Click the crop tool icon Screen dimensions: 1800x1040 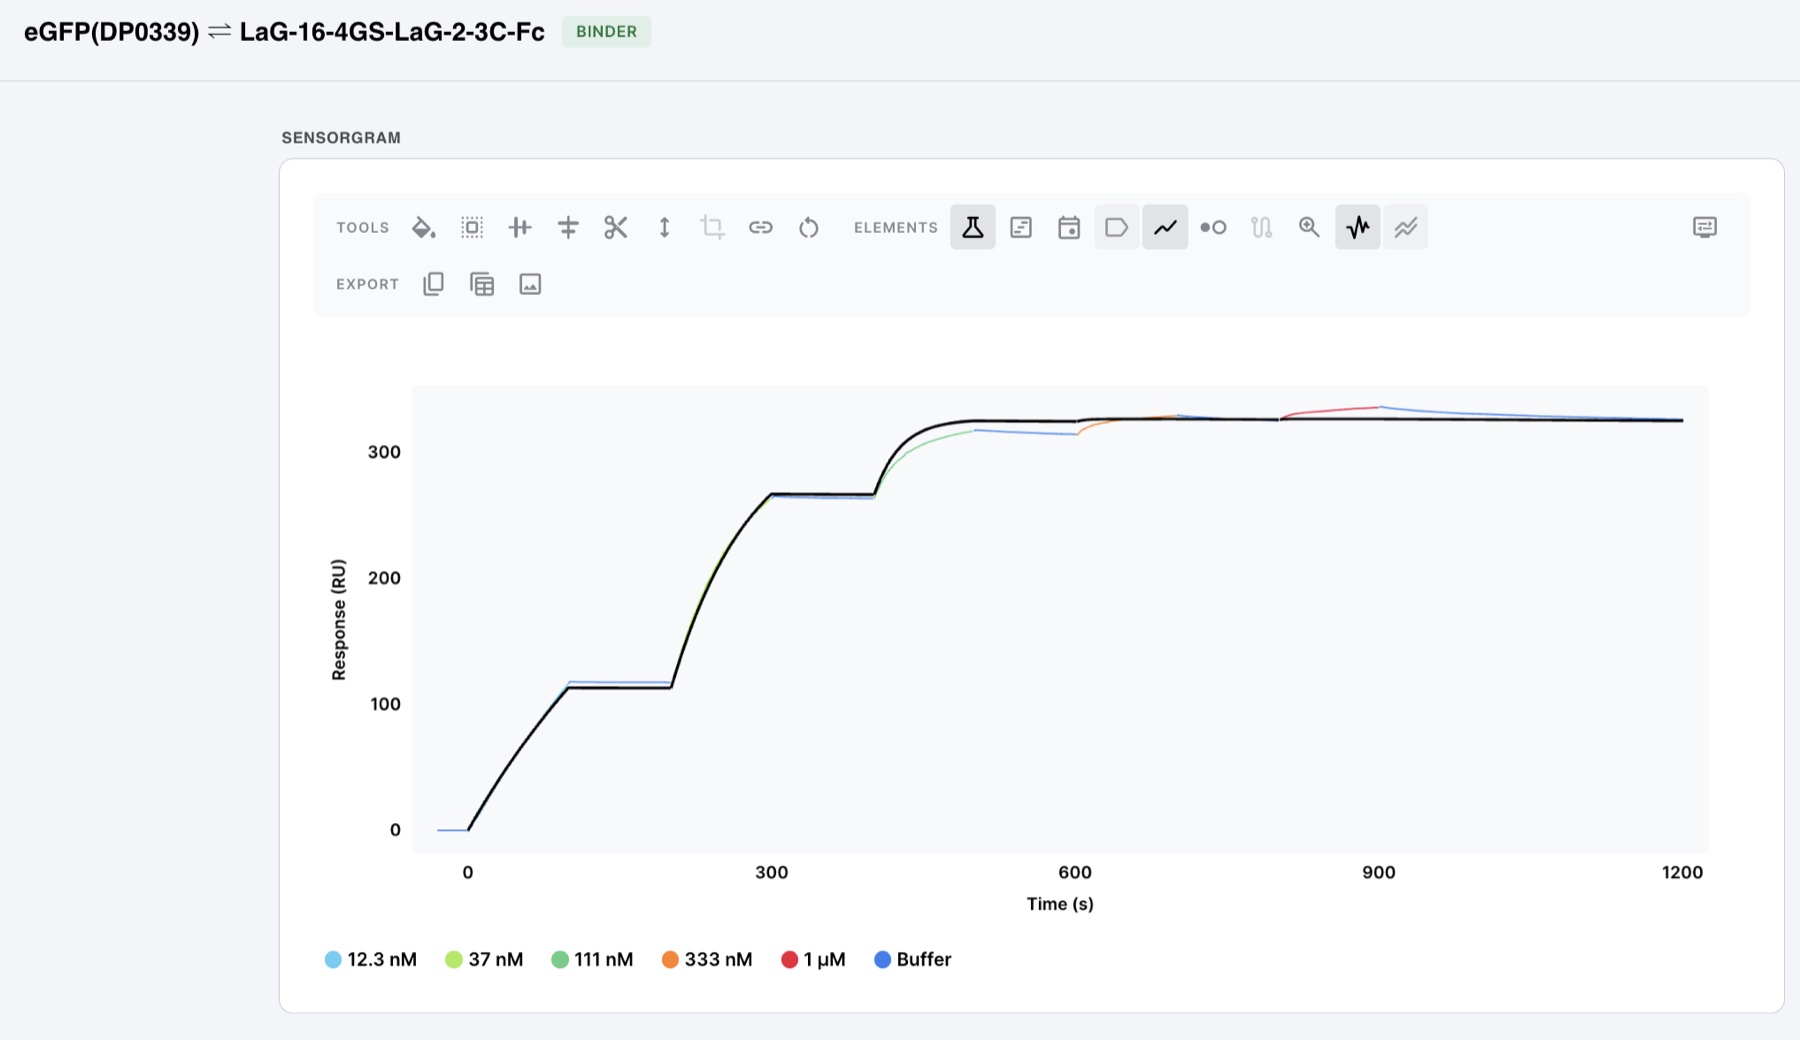pyautogui.click(x=712, y=228)
